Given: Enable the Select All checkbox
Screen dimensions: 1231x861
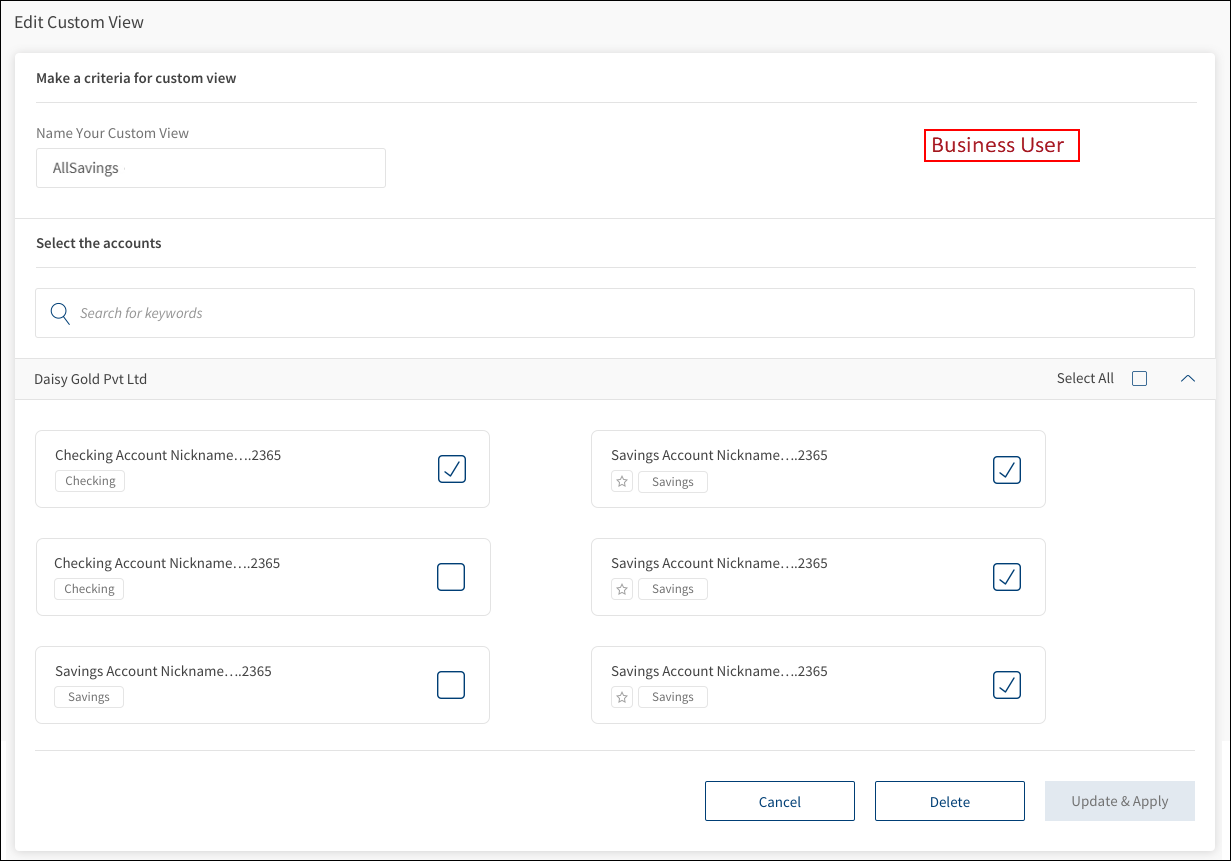Looking at the screenshot, I should [1139, 379].
